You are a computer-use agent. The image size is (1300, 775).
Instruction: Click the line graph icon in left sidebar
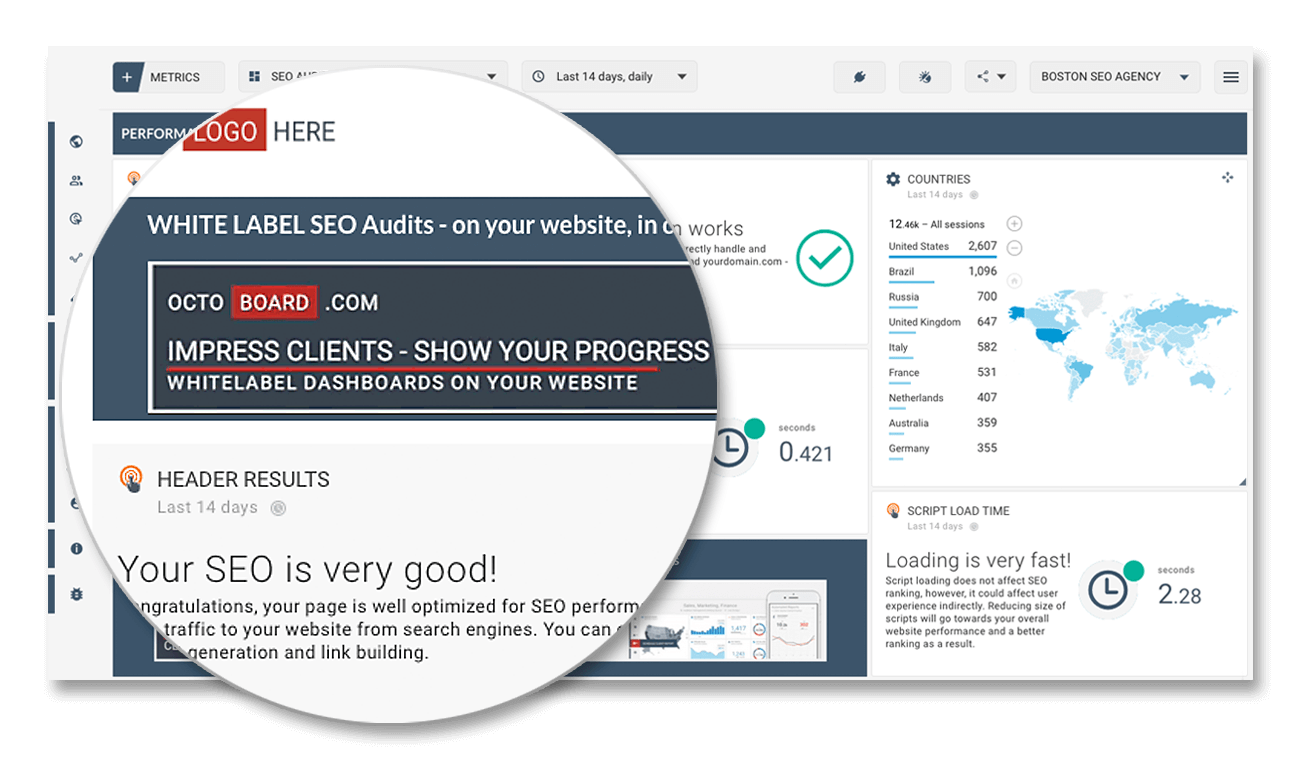point(76,258)
